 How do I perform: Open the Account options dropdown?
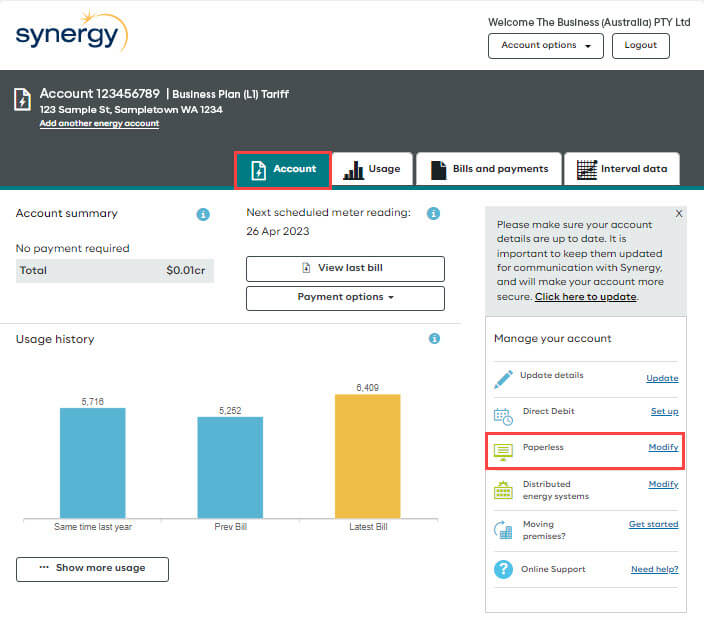(546, 46)
